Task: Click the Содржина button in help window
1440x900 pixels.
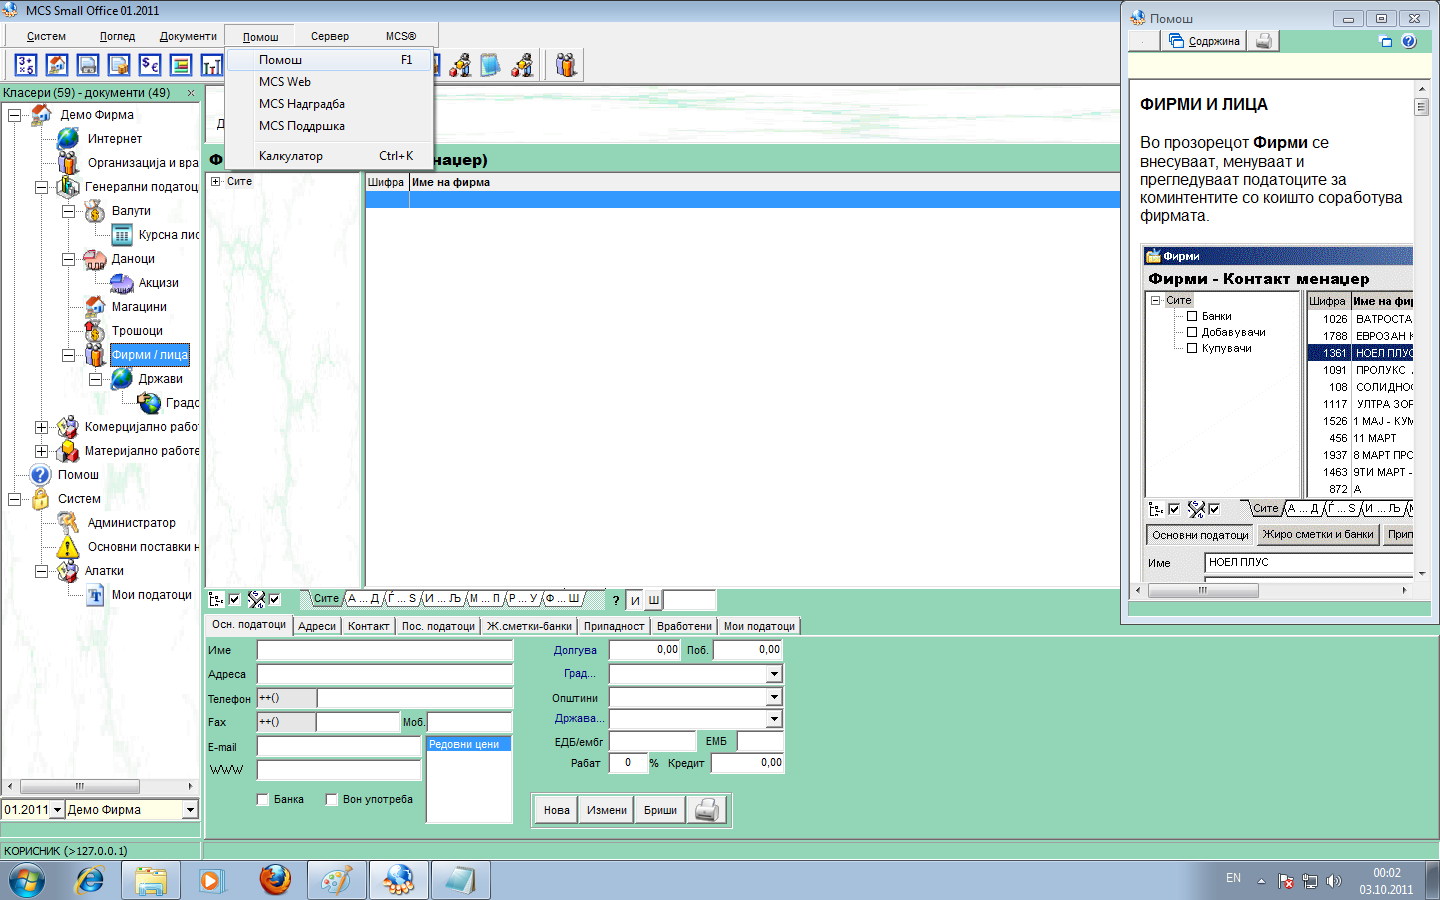Action: pos(1205,41)
